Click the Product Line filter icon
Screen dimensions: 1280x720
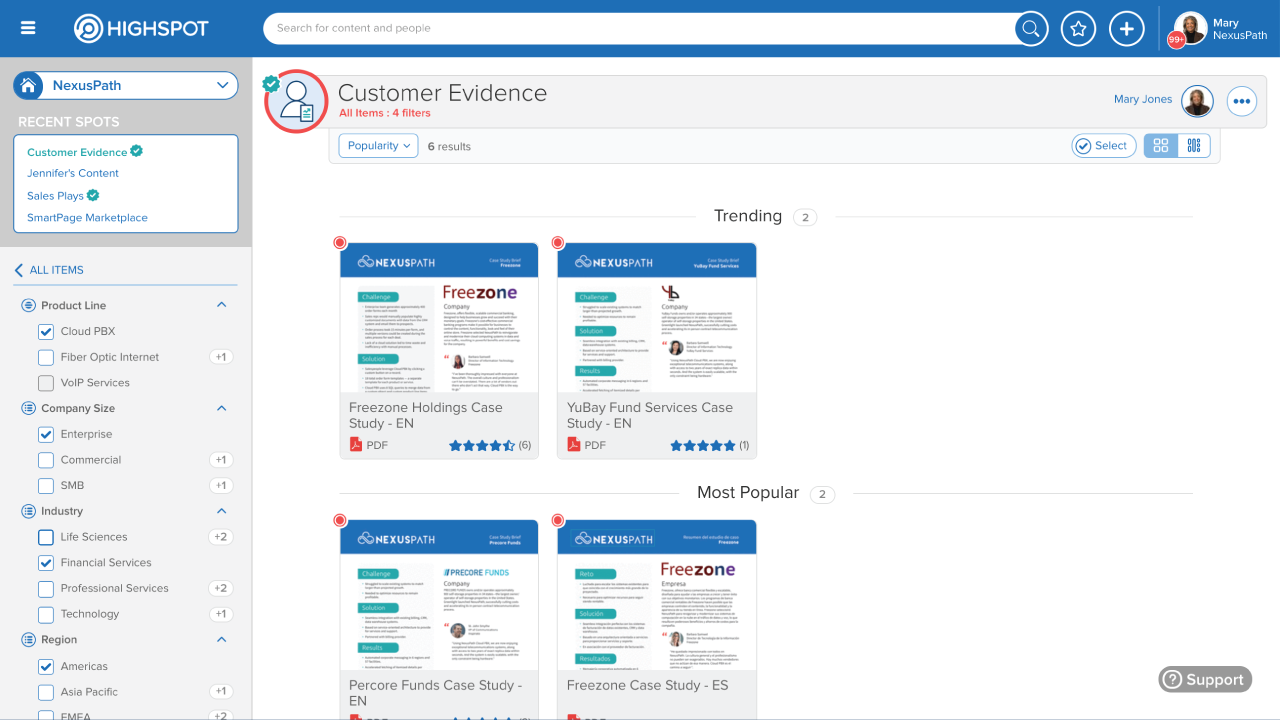tap(28, 305)
